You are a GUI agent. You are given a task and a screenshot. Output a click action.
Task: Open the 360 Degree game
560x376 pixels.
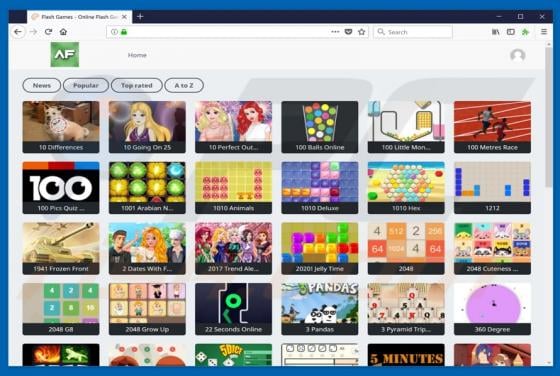coord(492,309)
